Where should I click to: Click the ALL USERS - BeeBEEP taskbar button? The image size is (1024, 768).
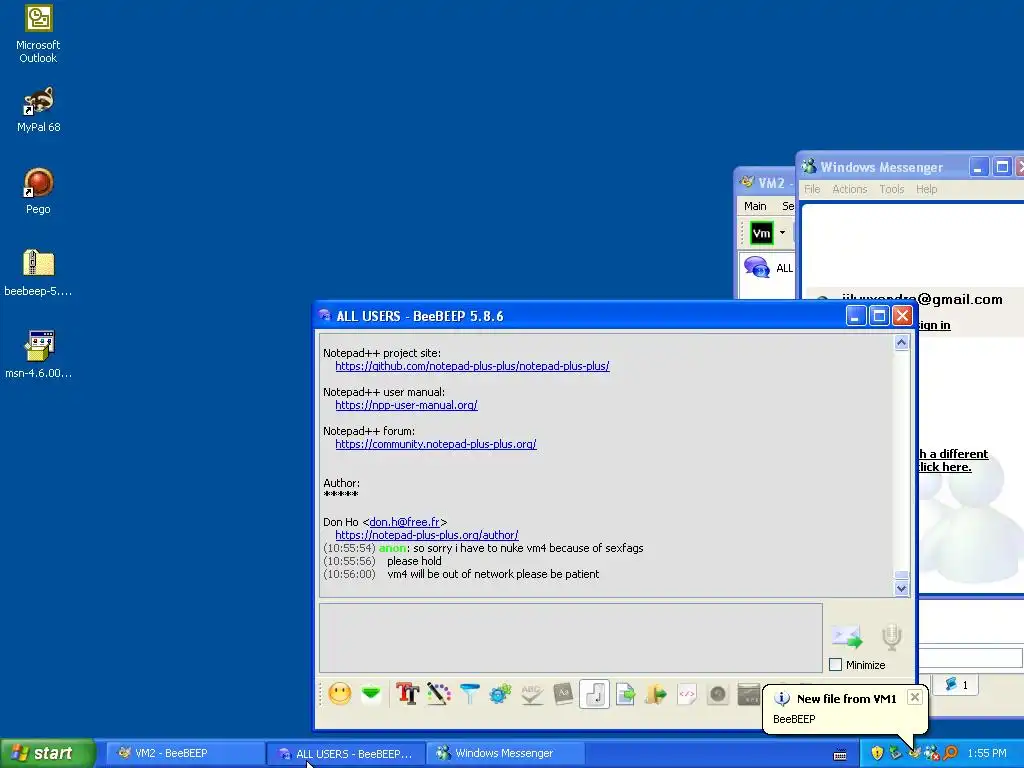pyautogui.click(x=346, y=754)
